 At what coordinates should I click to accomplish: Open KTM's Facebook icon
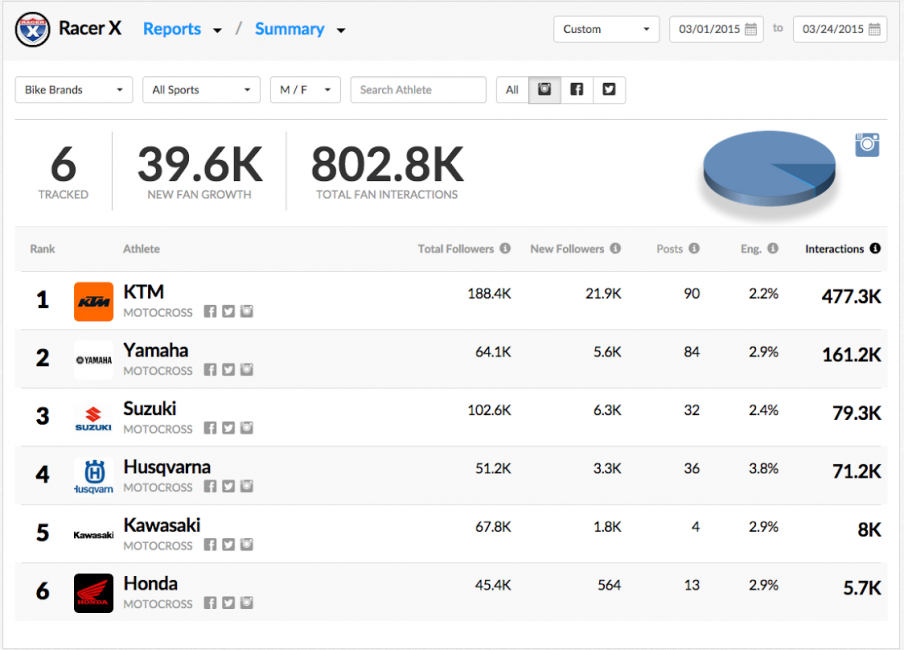[210, 312]
